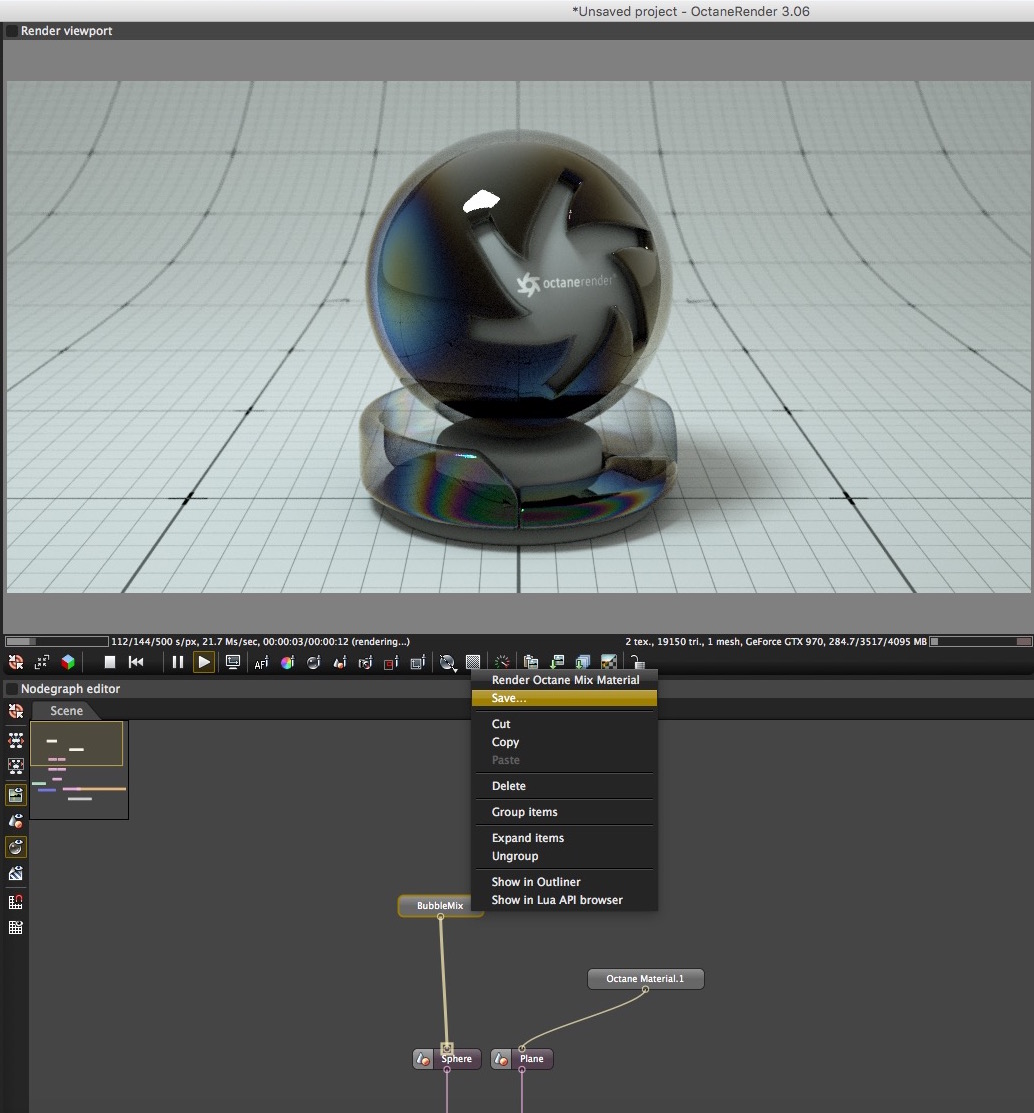The height and width of the screenshot is (1113, 1034).
Task: Click the Nodegraph editor panel checkbox
Action: [12, 689]
